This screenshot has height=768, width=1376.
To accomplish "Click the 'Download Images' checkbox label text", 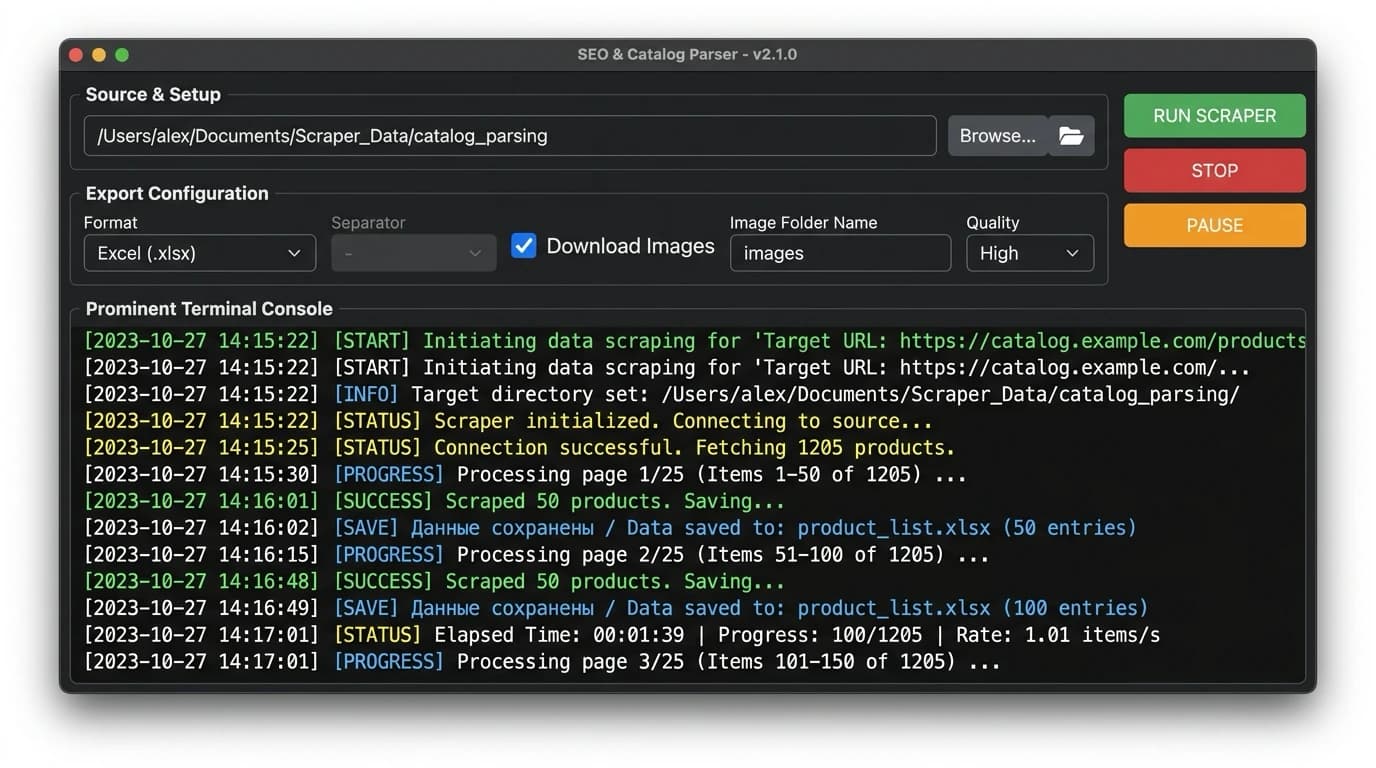I will point(630,246).
